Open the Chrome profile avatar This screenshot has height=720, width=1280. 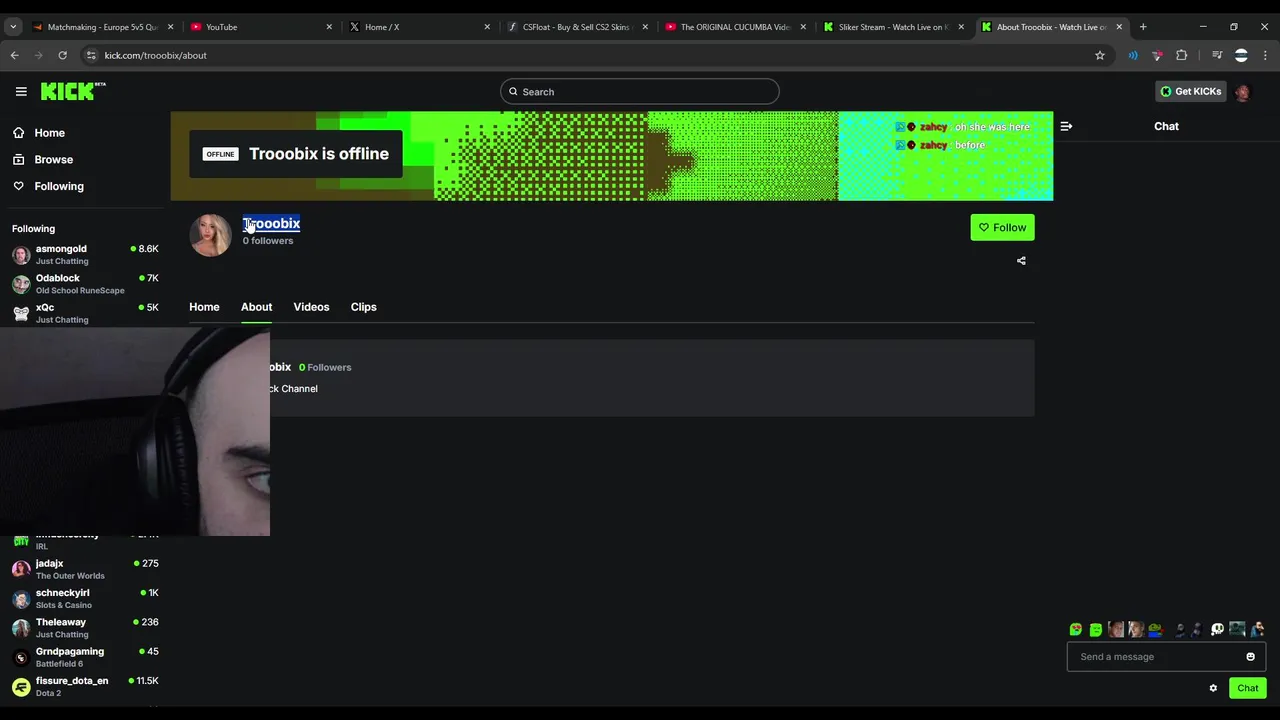tap(1241, 55)
